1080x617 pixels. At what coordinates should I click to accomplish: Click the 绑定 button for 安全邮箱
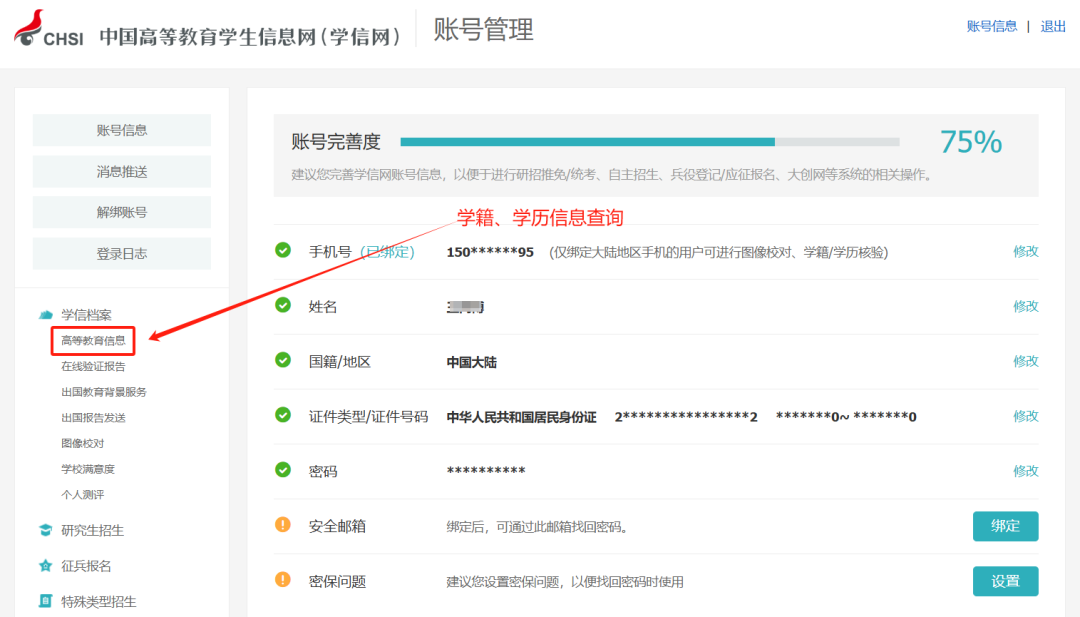click(x=1006, y=526)
